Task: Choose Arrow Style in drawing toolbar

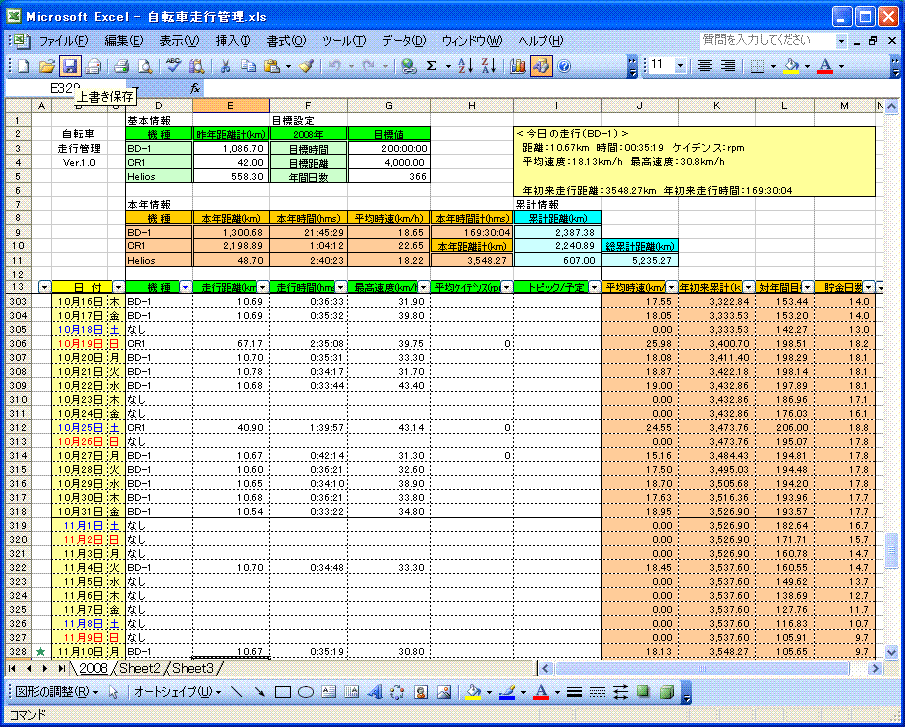Action: [620, 692]
